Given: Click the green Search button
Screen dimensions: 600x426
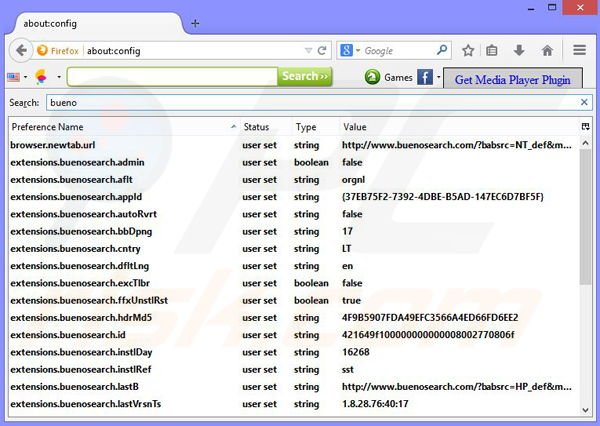Looking at the screenshot, I should pos(305,77).
